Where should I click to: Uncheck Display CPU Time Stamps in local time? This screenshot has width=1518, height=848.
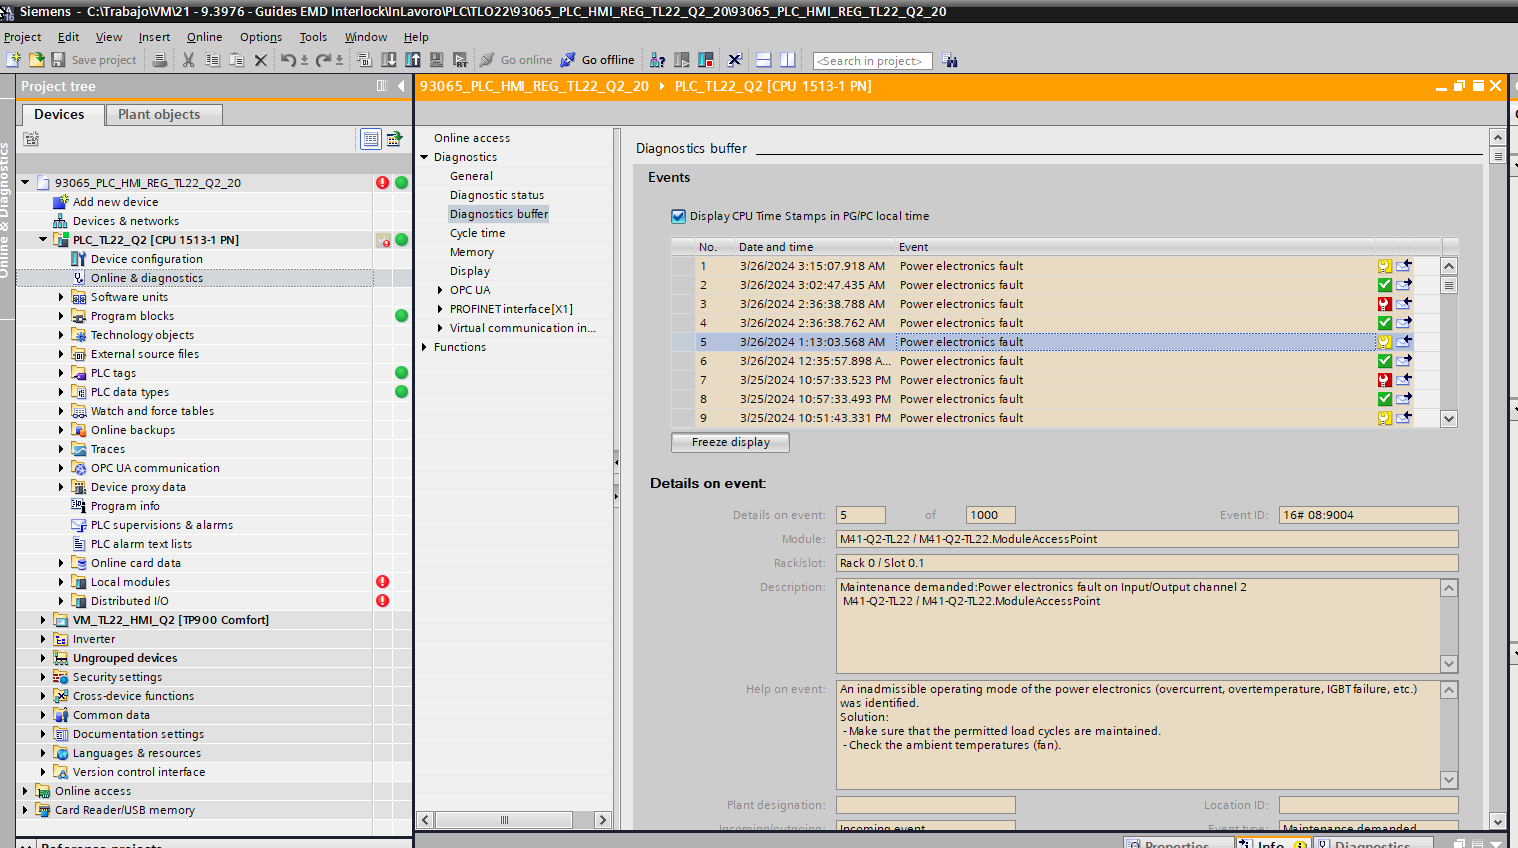pyautogui.click(x=678, y=216)
